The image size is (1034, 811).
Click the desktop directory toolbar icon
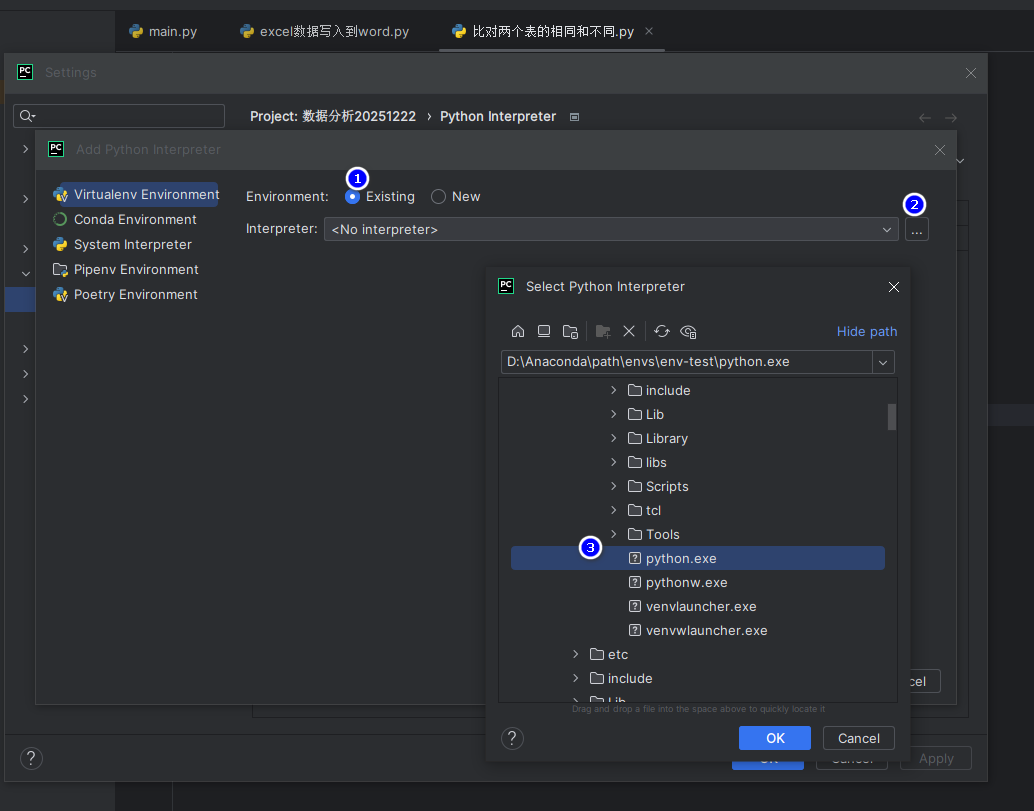coord(544,331)
